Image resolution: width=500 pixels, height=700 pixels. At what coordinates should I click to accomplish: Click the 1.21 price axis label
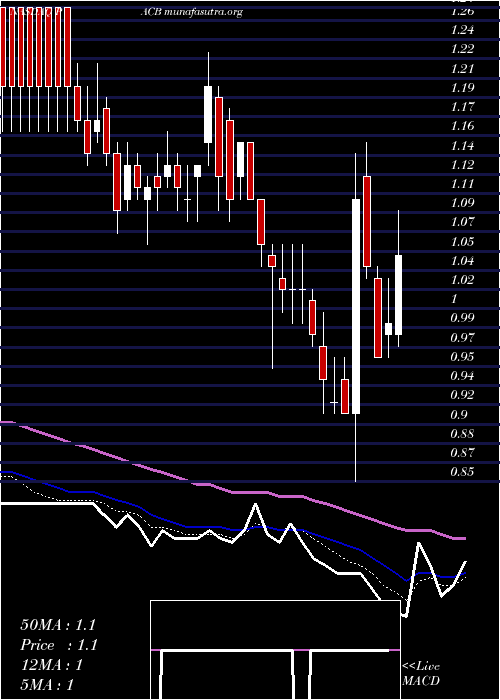point(462,68)
